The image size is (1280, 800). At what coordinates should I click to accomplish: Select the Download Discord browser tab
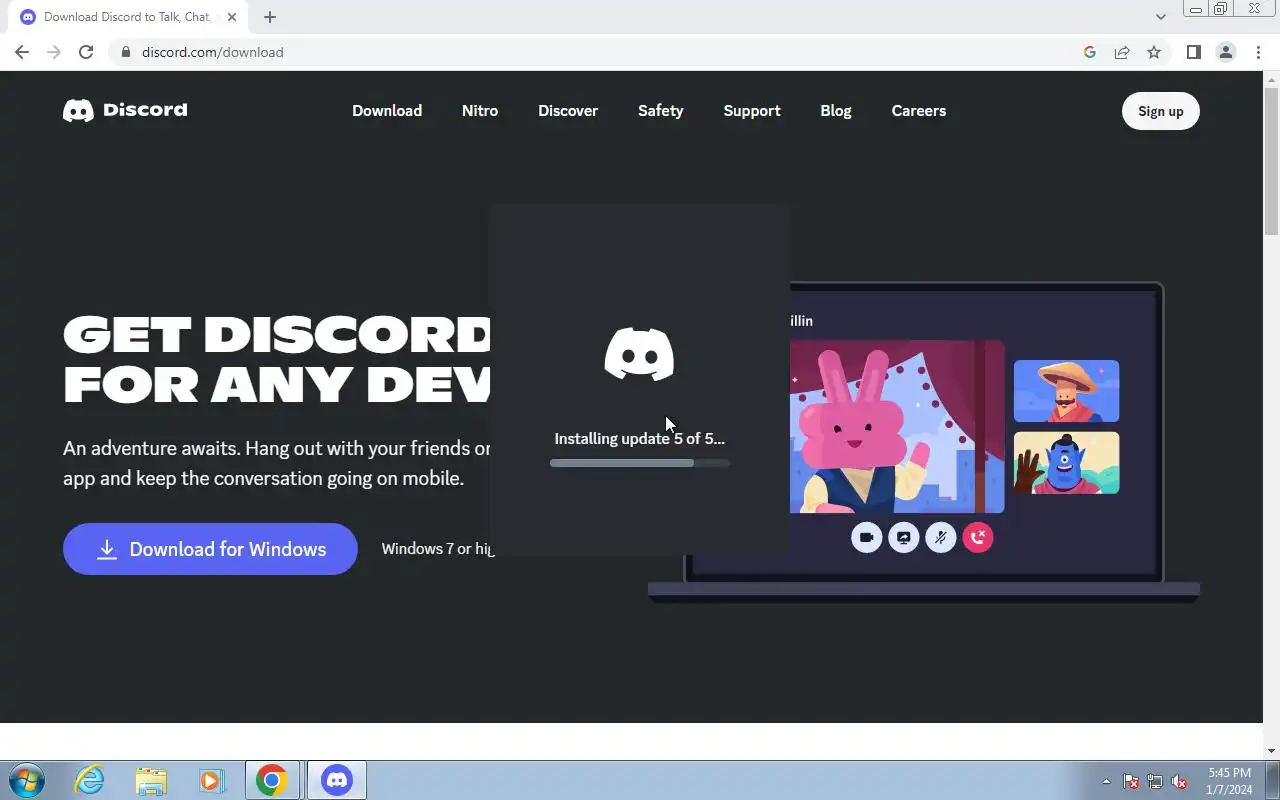click(x=128, y=17)
